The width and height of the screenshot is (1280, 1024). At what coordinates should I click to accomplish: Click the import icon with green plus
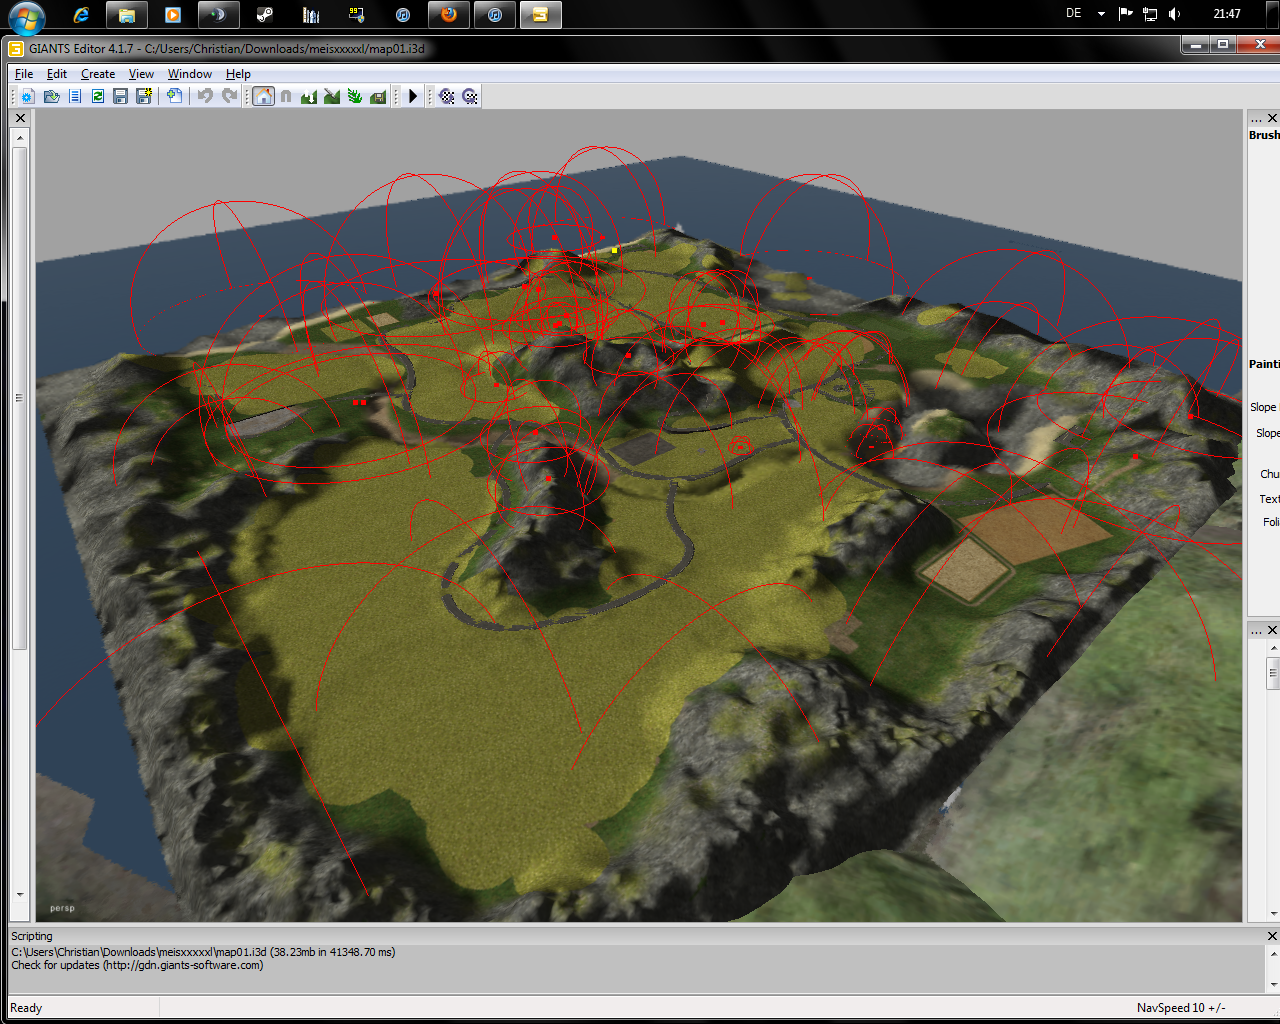click(x=175, y=96)
